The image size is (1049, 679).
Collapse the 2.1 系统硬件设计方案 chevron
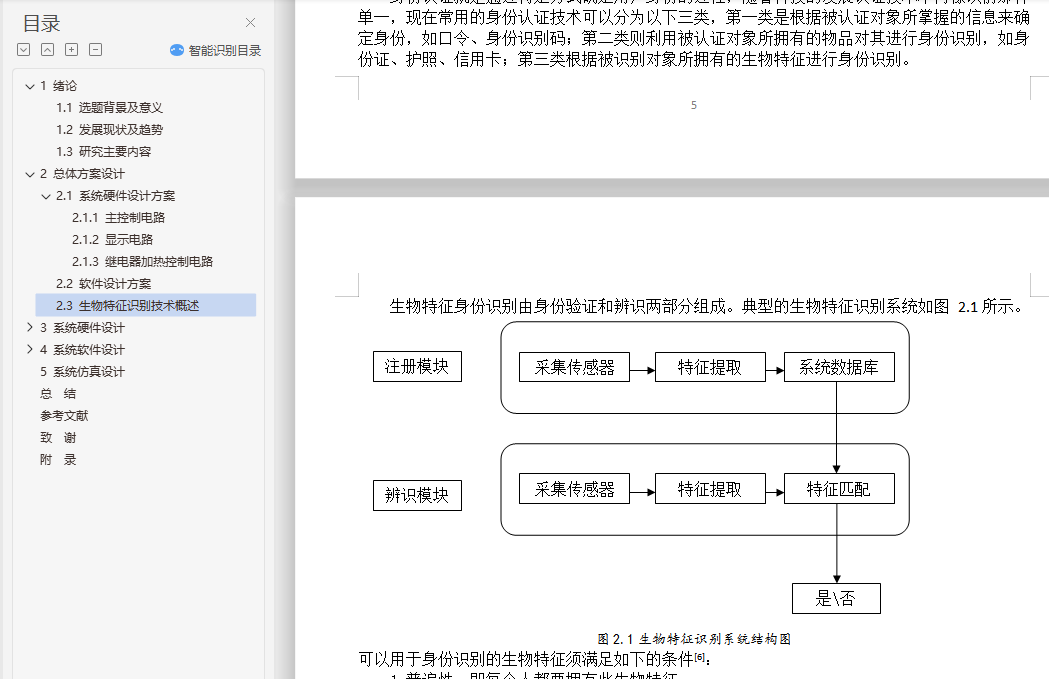coord(45,196)
